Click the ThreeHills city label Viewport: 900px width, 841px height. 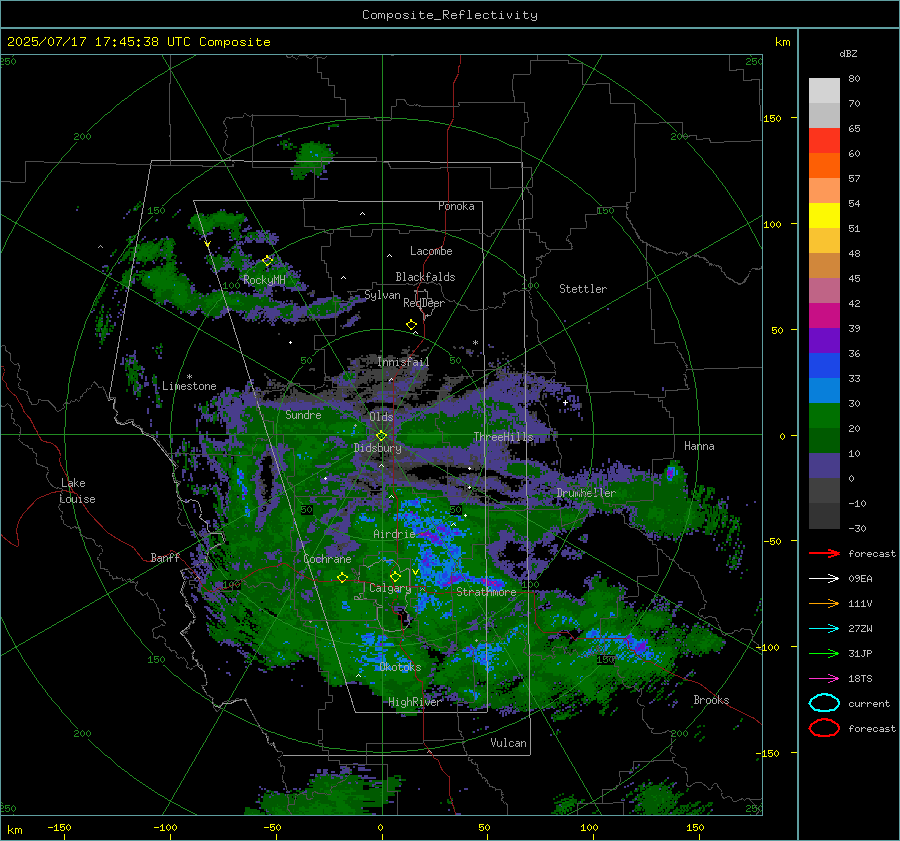point(503,437)
